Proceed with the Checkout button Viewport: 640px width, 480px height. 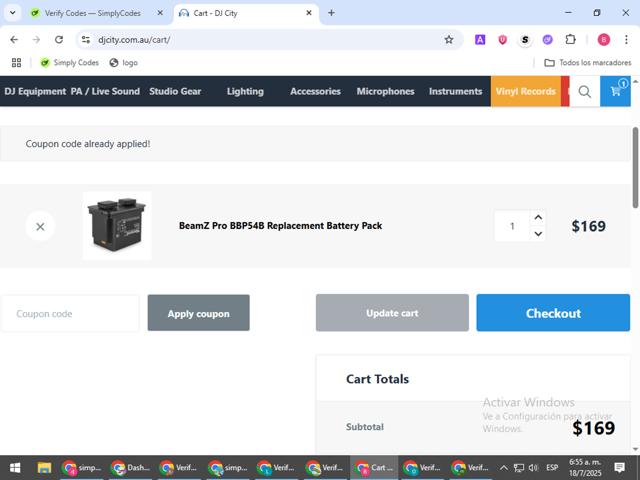[x=553, y=313]
